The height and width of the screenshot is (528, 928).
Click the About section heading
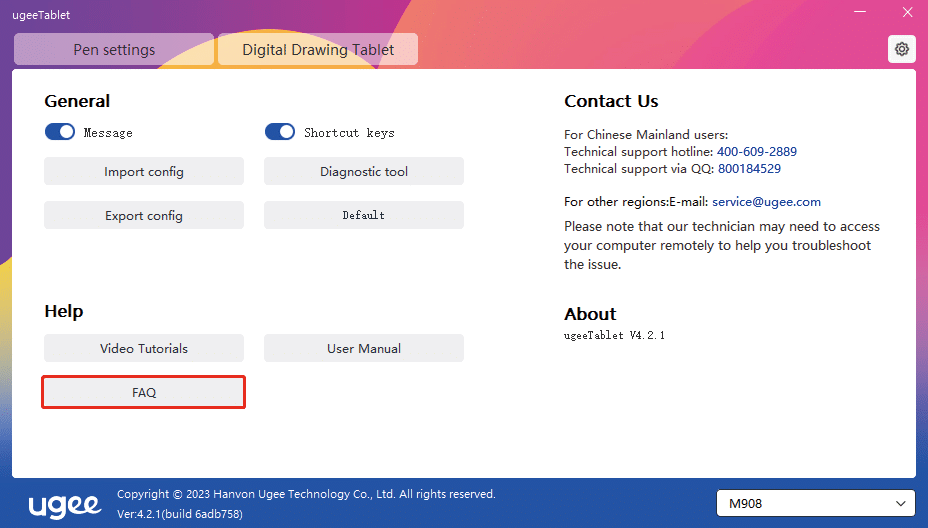(x=590, y=314)
